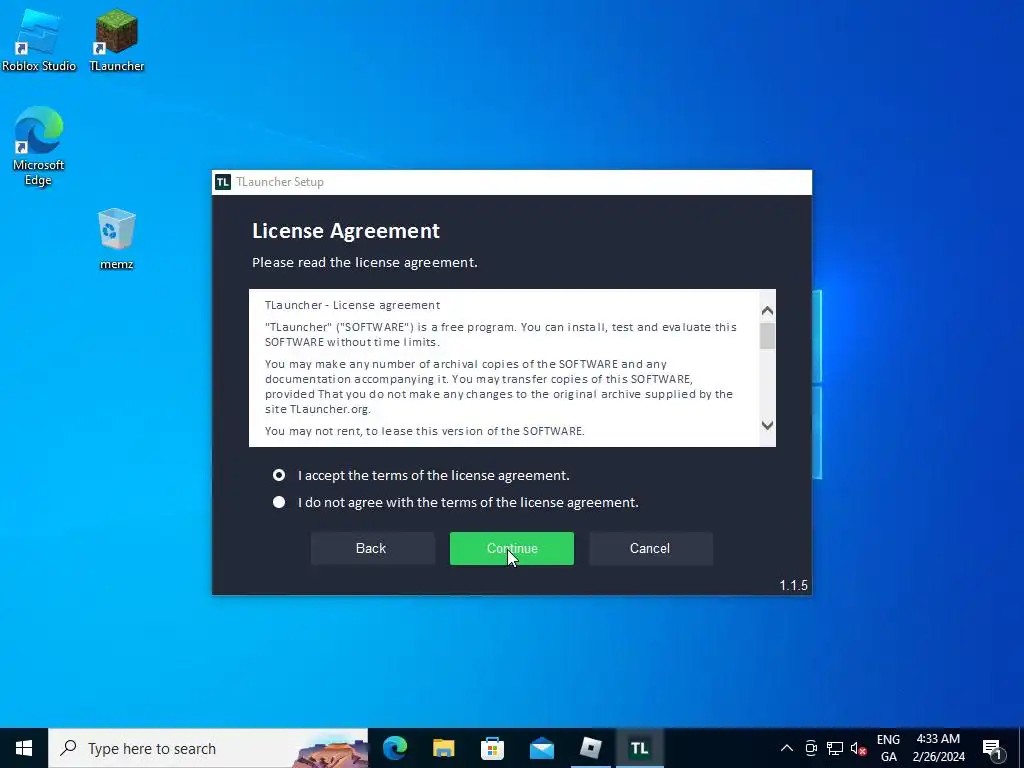Viewport: 1024px width, 768px height.
Task: Open Microsoft Edge from taskbar
Action: pyautogui.click(x=395, y=748)
